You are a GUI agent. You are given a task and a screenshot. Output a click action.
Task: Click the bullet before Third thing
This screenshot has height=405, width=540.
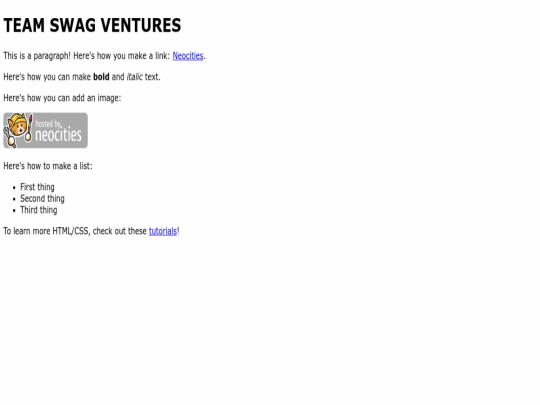coord(14,211)
